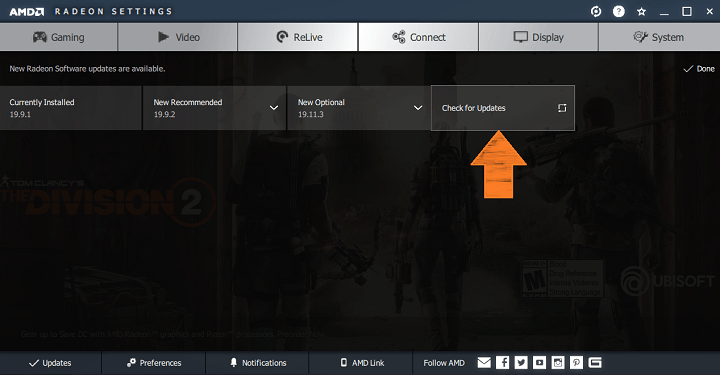Click the gear-wrench icon on System tab
Screen dimensions: 720x375
(641, 37)
